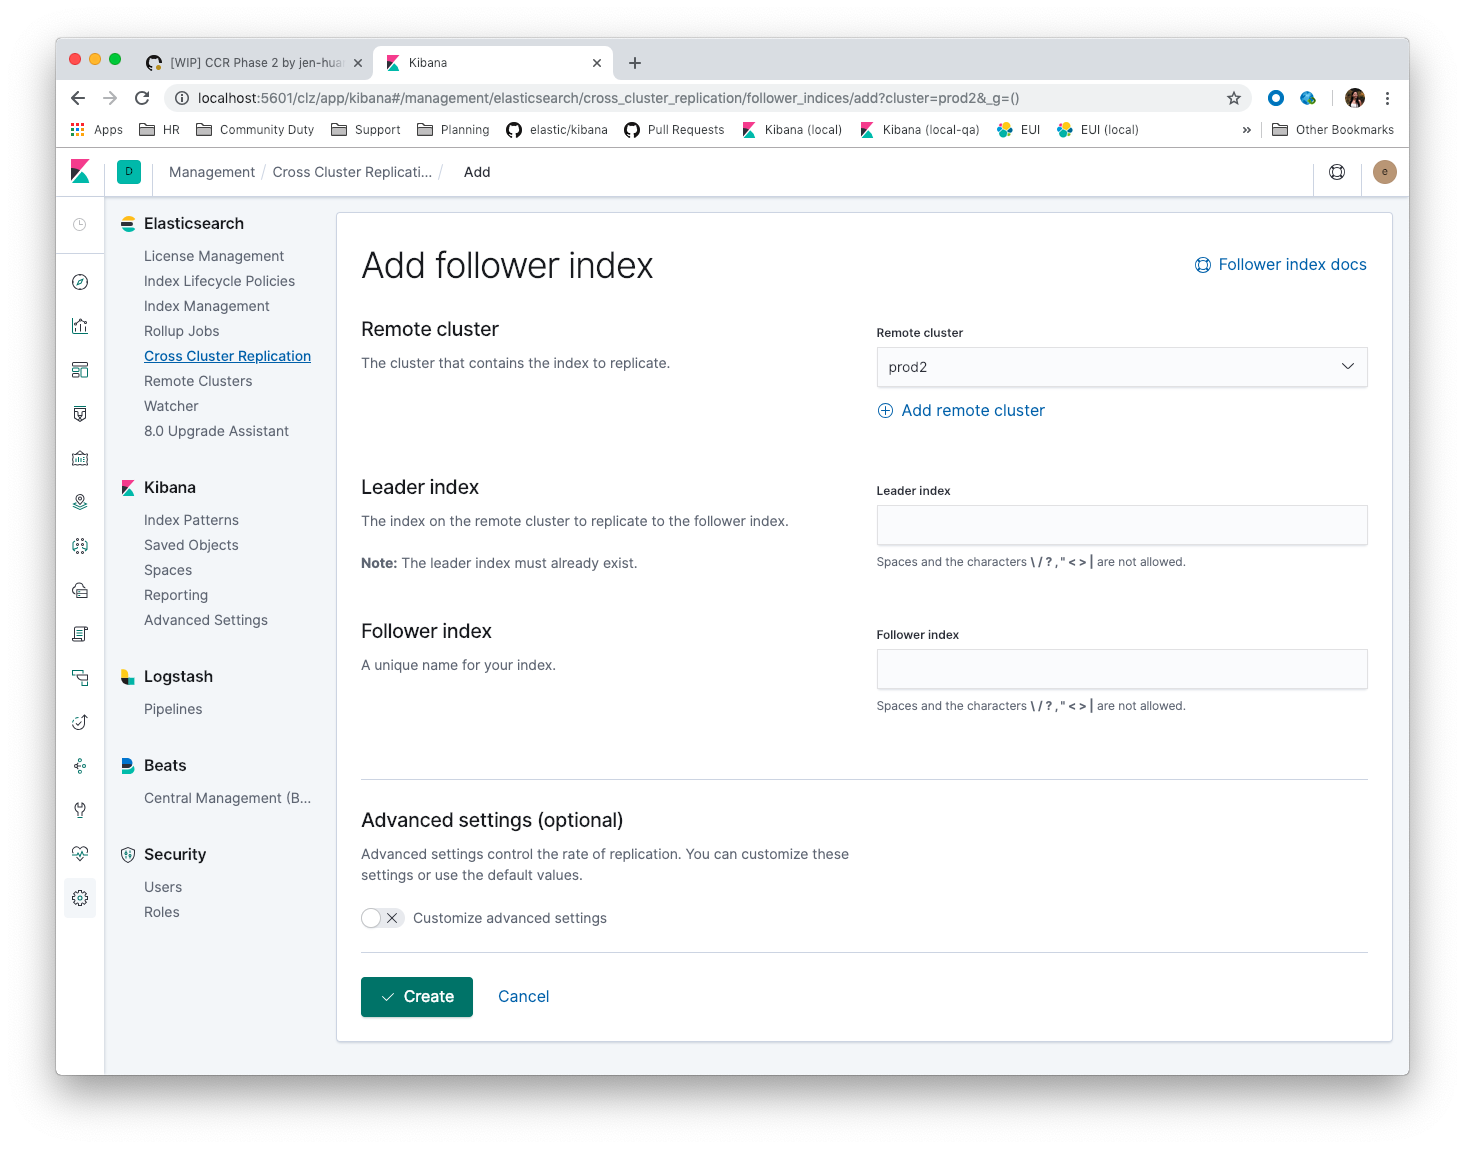
Task: Open the Management gear icon
Action: [x=80, y=898]
